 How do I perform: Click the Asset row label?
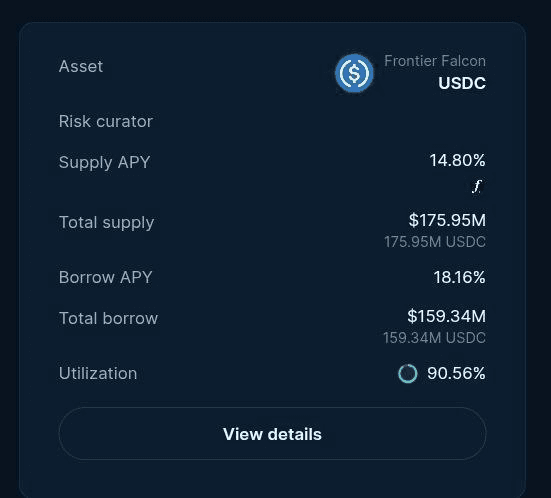(81, 66)
